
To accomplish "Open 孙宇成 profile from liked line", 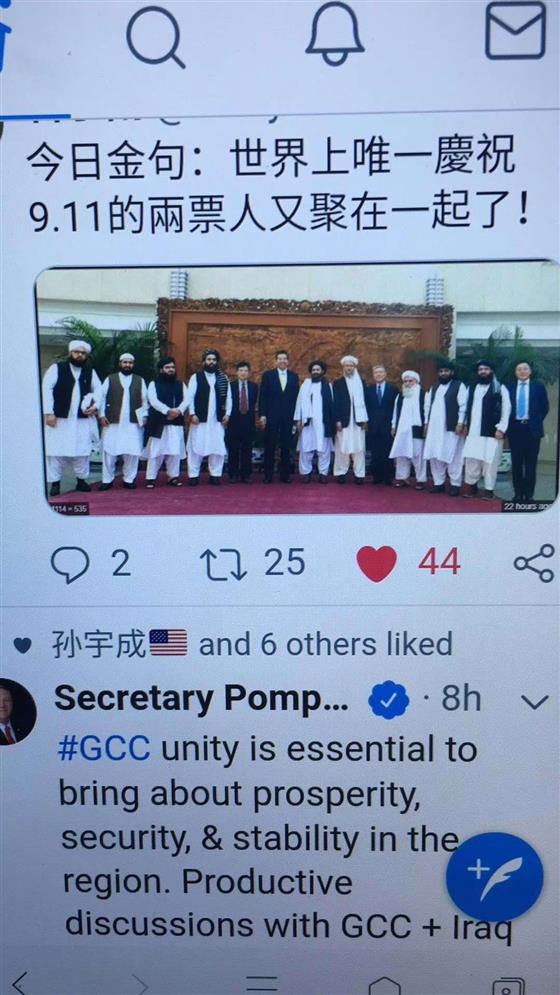I will coord(98,644).
